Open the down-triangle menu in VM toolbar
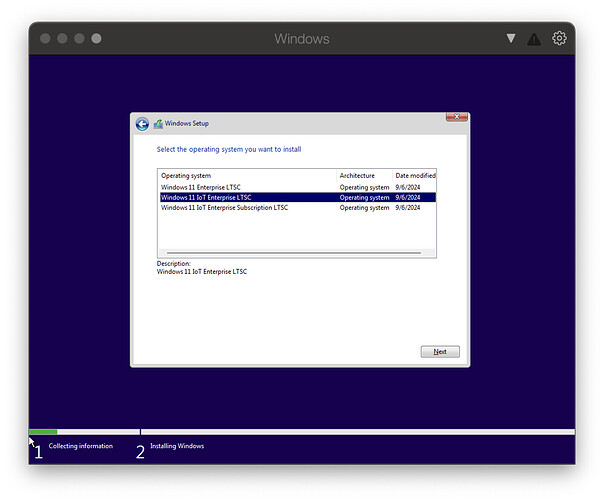The image size is (604, 500). pyautogui.click(x=511, y=39)
